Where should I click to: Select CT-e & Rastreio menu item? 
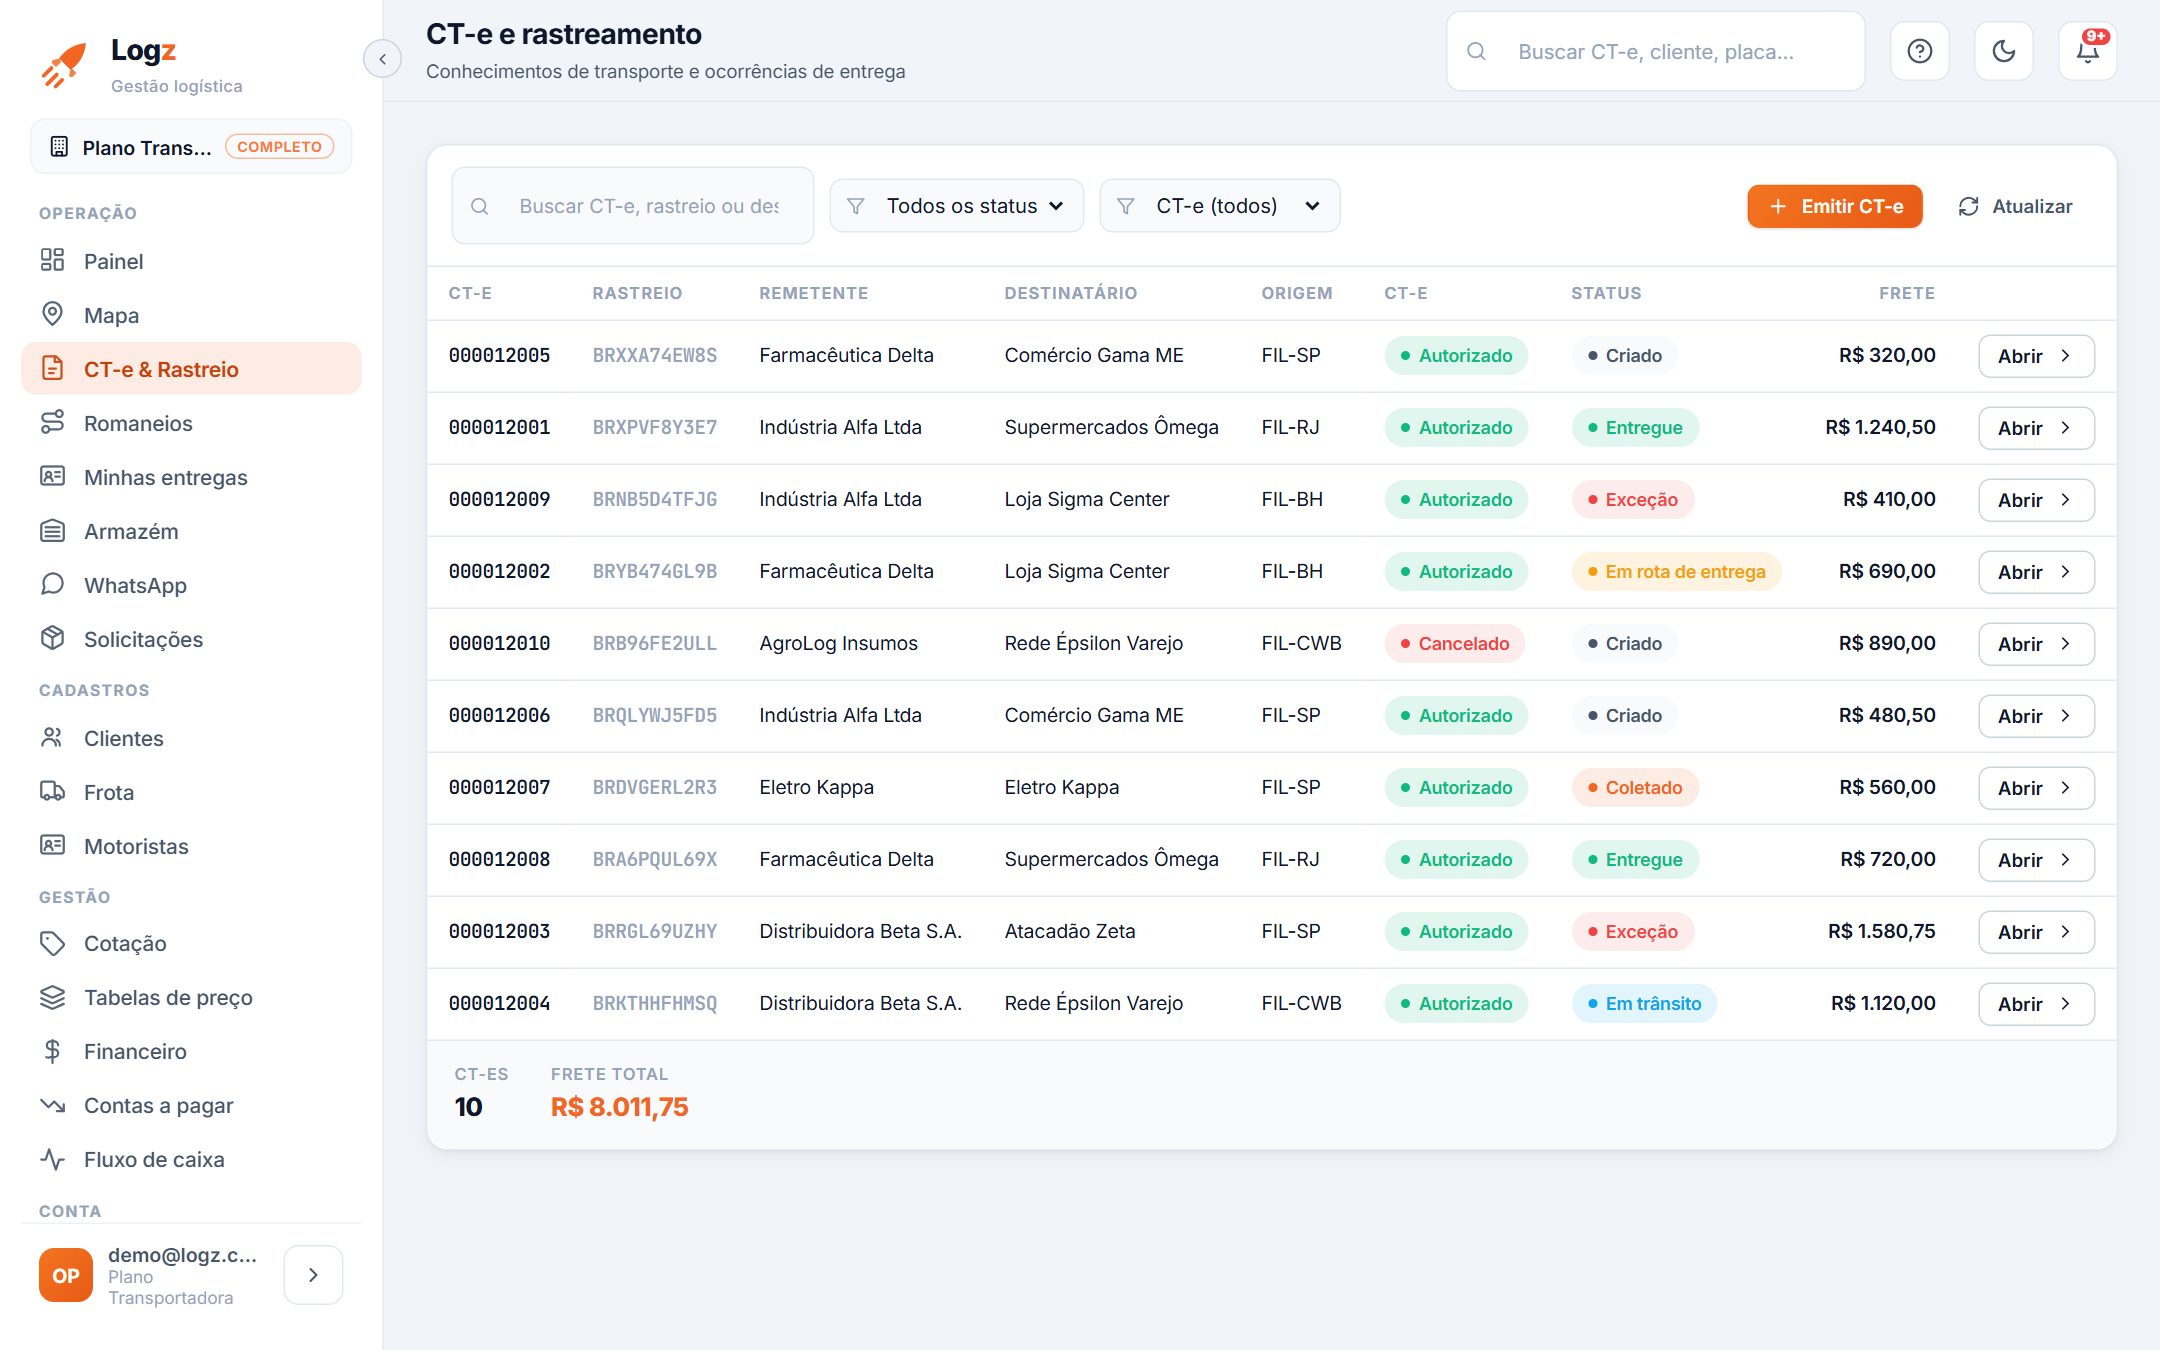tap(191, 368)
